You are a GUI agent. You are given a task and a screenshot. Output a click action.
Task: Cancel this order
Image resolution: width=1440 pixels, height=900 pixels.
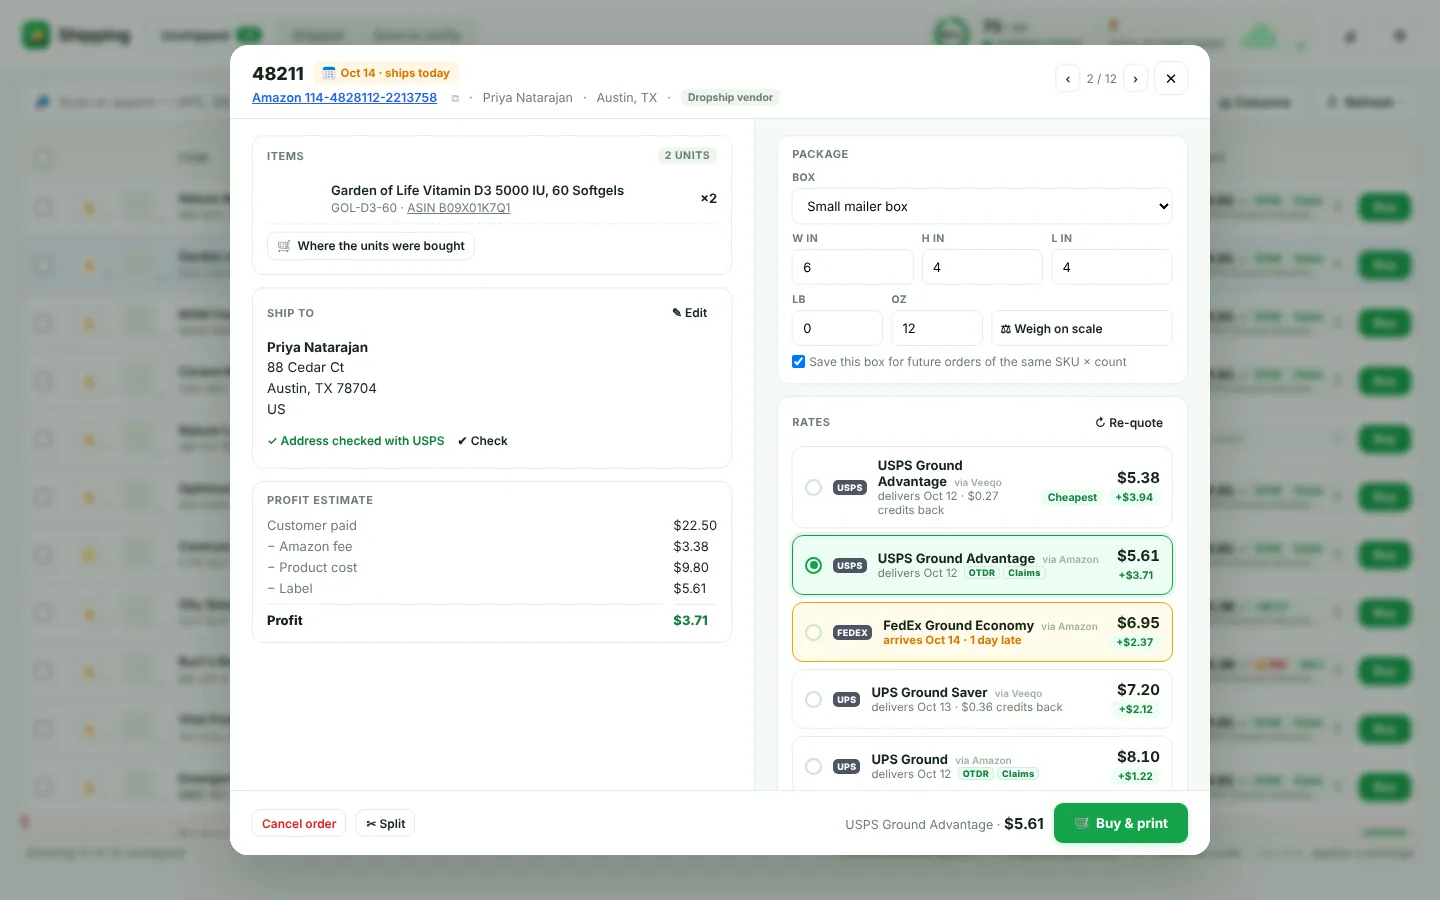coord(299,824)
